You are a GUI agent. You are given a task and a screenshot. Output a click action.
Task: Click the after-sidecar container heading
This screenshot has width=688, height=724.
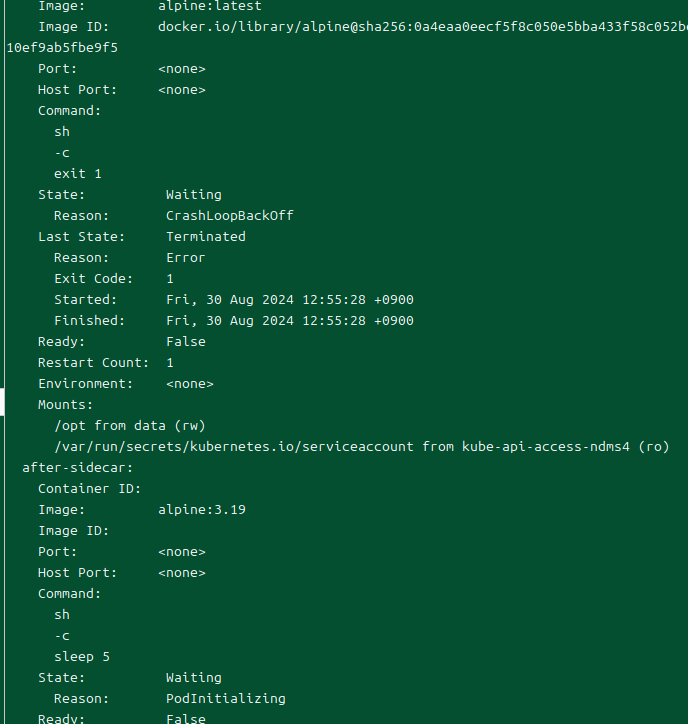point(78,468)
